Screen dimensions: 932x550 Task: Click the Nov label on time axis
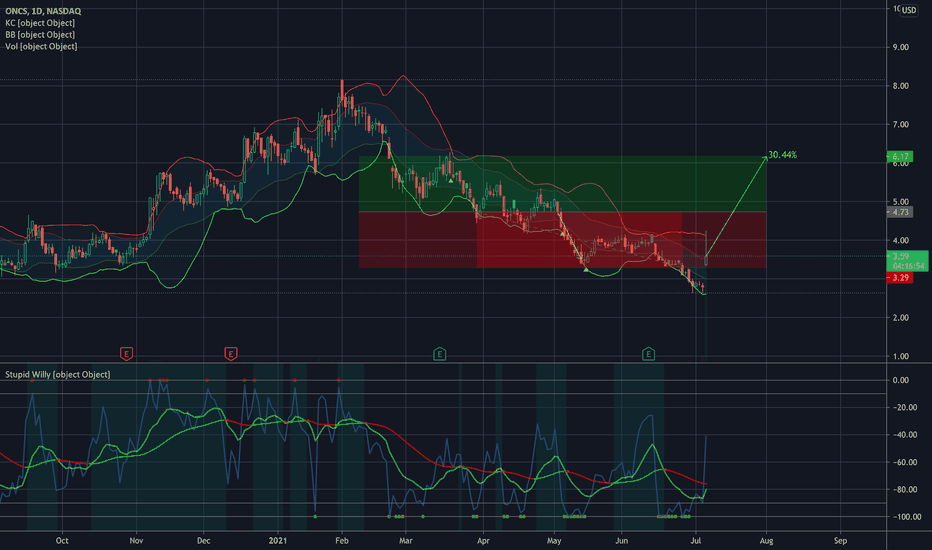[136, 540]
